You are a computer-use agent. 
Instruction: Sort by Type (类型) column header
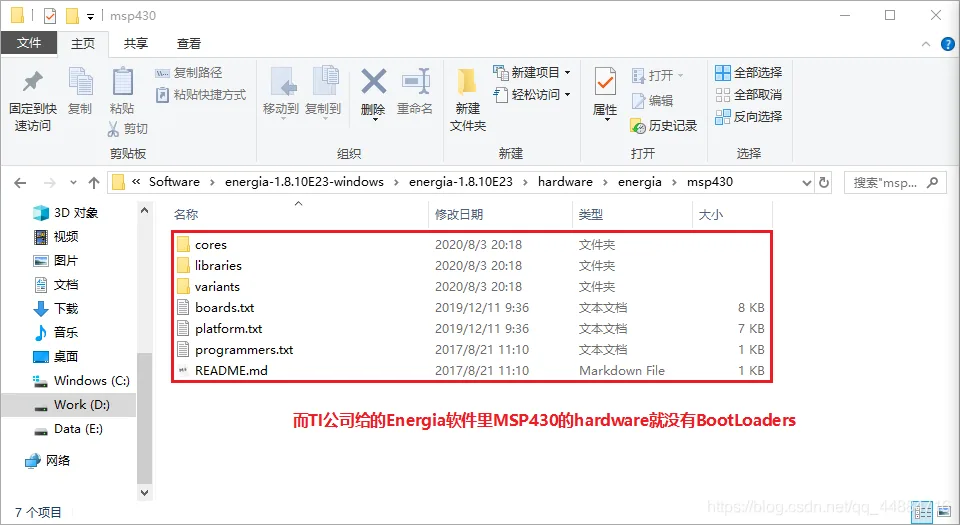591,215
